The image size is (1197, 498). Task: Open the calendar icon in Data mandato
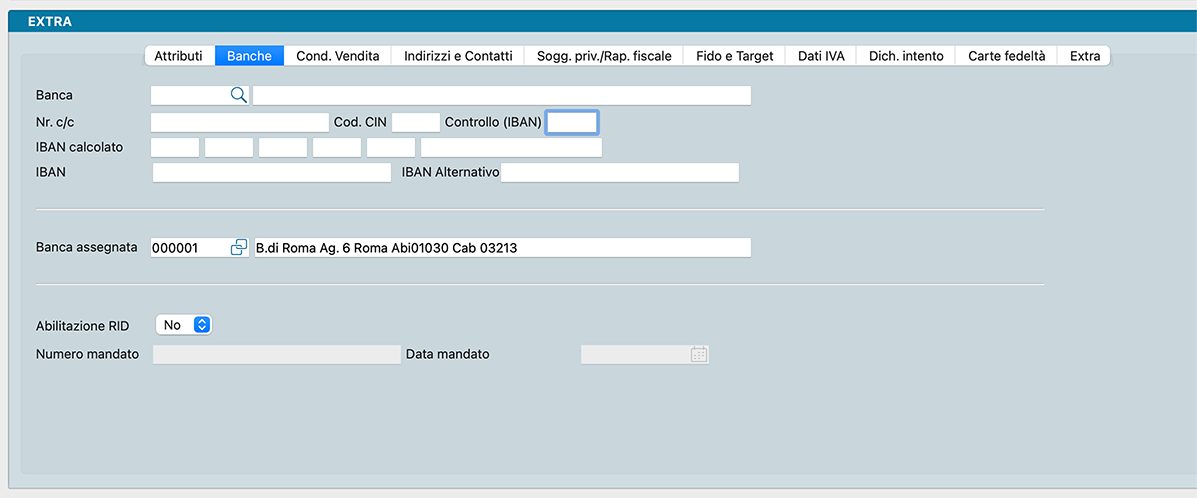(x=699, y=354)
